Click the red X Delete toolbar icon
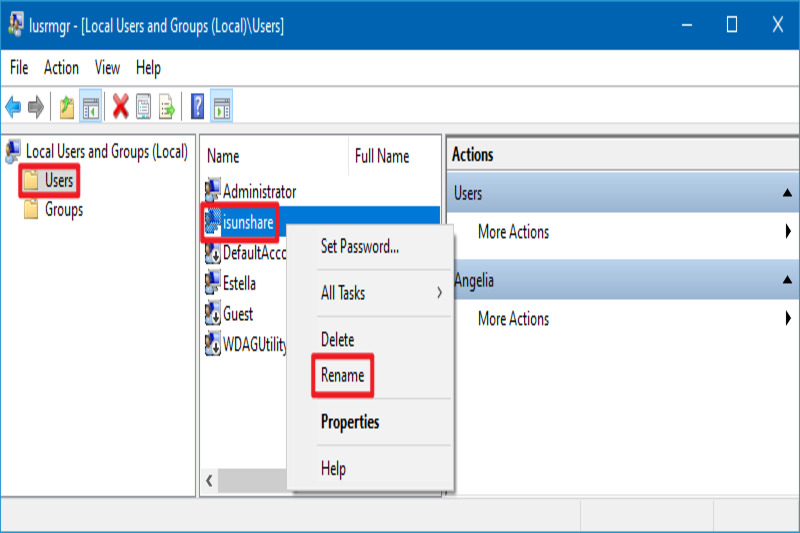This screenshot has height=533, width=800. [x=120, y=106]
